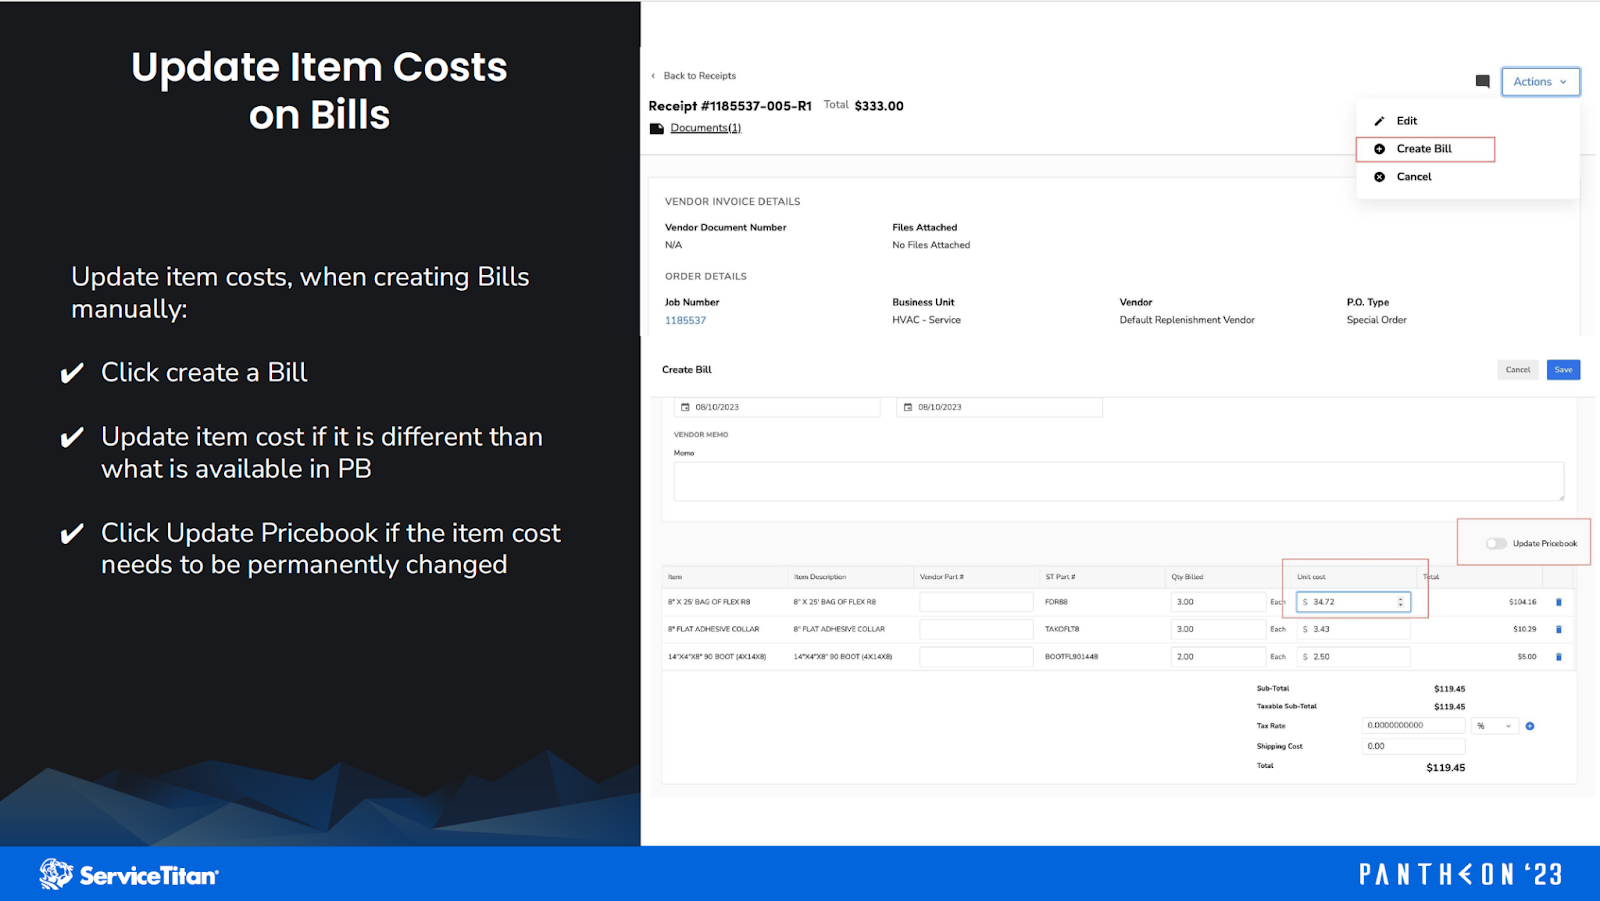The width and height of the screenshot is (1600, 901).
Task: Click the blue plus icon beside Tax Rate
Action: point(1529,725)
